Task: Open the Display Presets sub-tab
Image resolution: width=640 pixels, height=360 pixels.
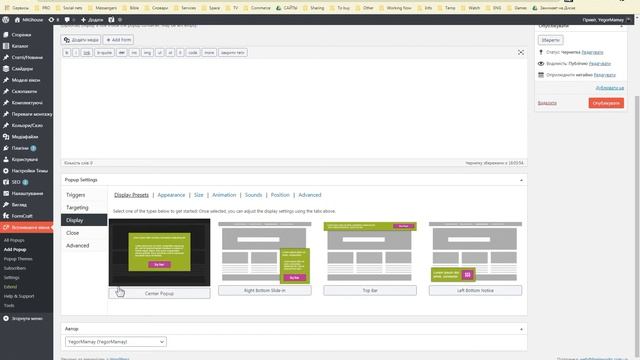Action: pyautogui.click(x=131, y=195)
